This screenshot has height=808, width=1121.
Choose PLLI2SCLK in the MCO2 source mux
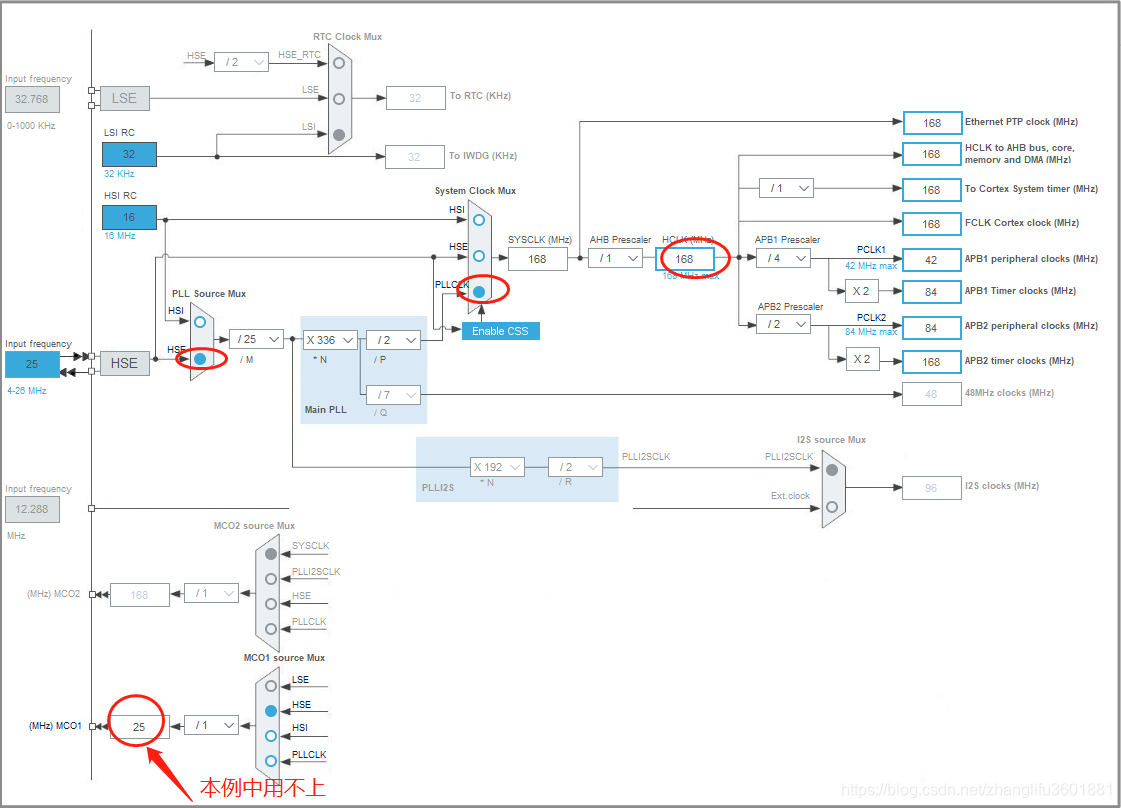(270, 579)
